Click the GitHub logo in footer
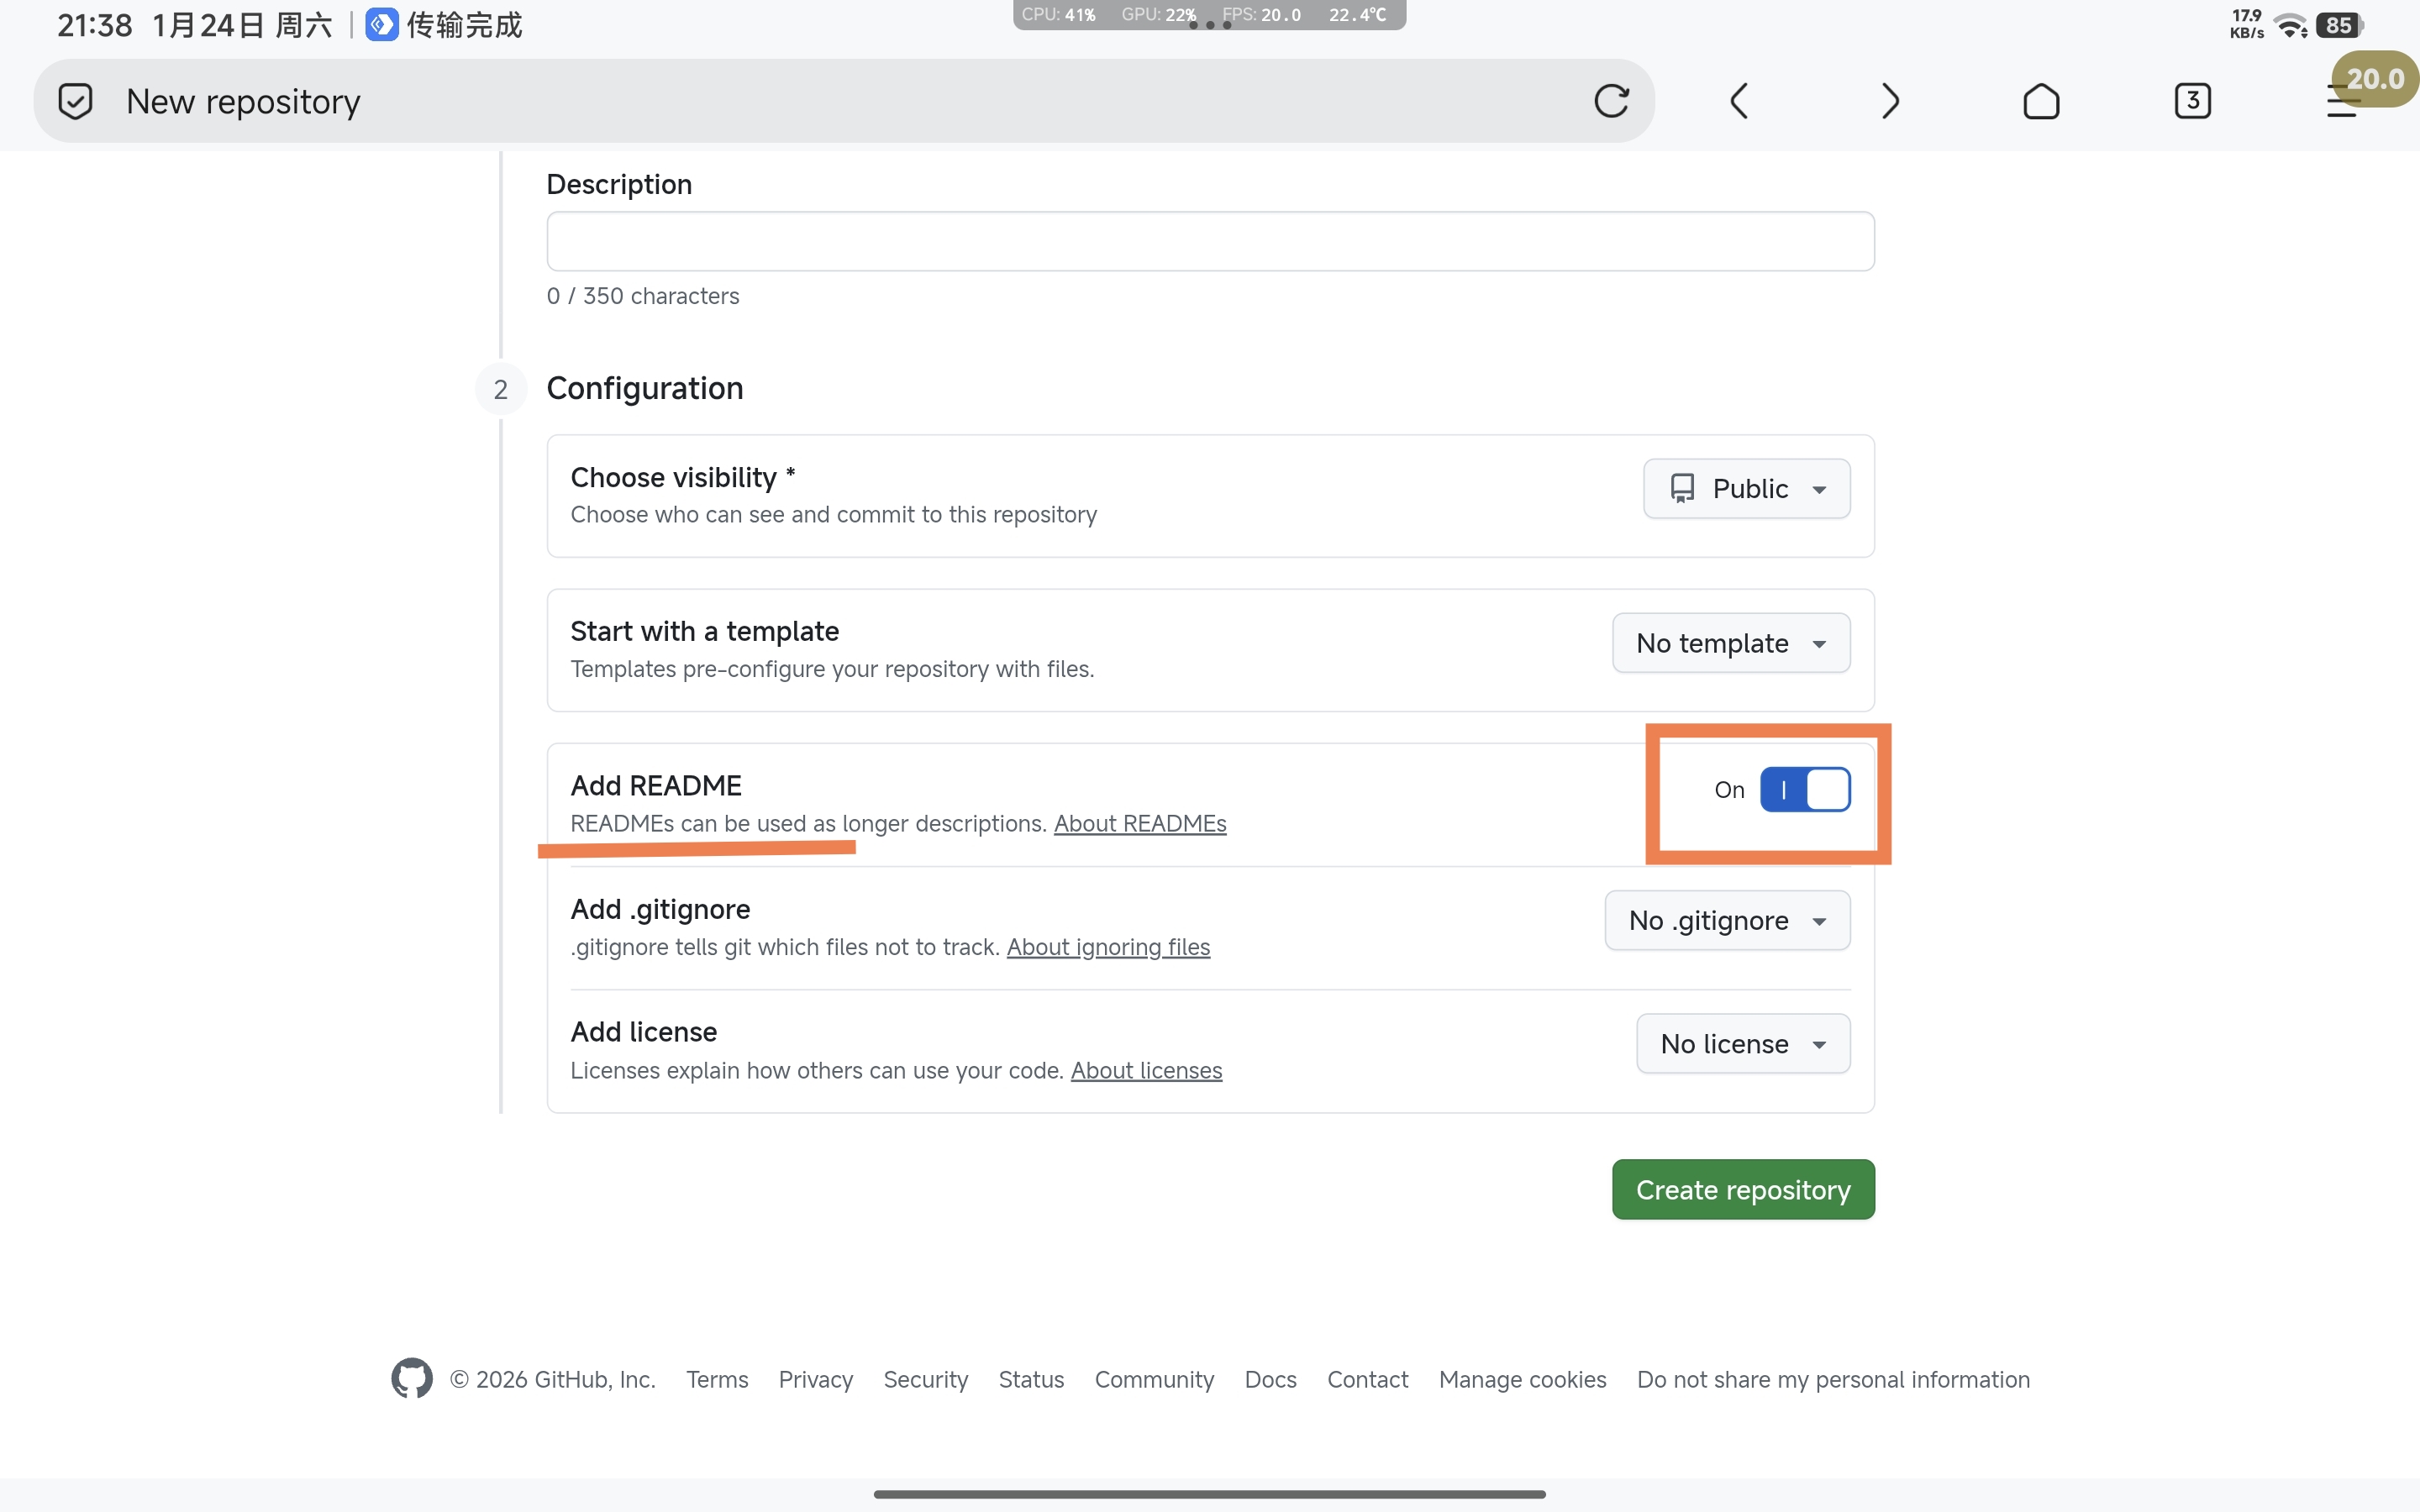2420x1512 pixels. [411, 1378]
